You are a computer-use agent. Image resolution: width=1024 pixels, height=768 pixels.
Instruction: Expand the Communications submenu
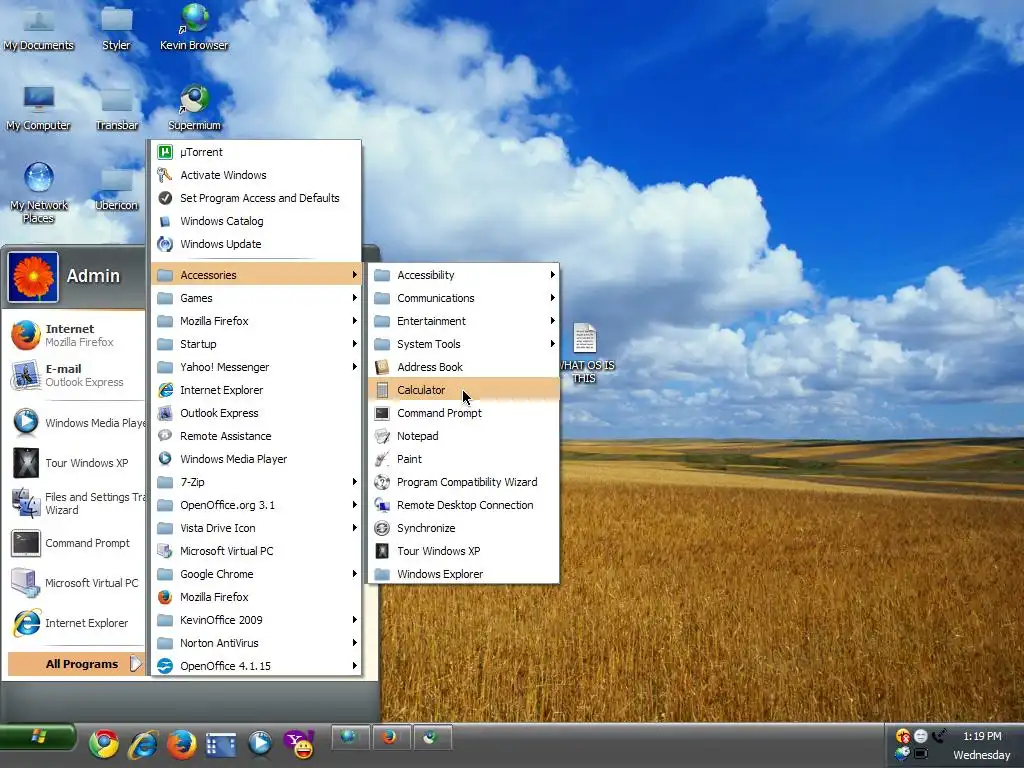[464, 298]
